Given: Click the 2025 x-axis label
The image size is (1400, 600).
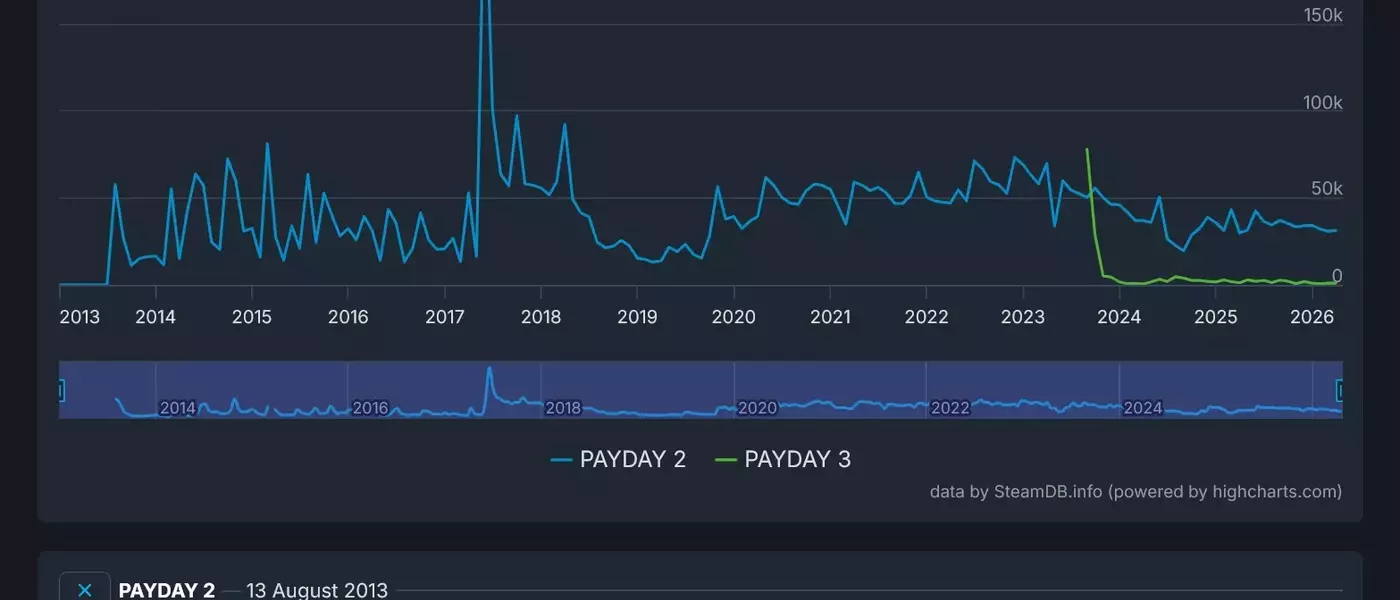Looking at the screenshot, I should (1216, 317).
